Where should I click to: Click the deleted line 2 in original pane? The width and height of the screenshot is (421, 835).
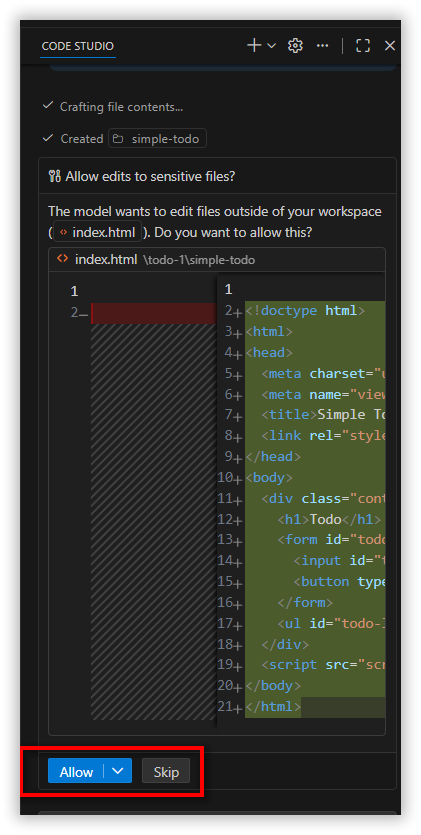coord(154,313)
